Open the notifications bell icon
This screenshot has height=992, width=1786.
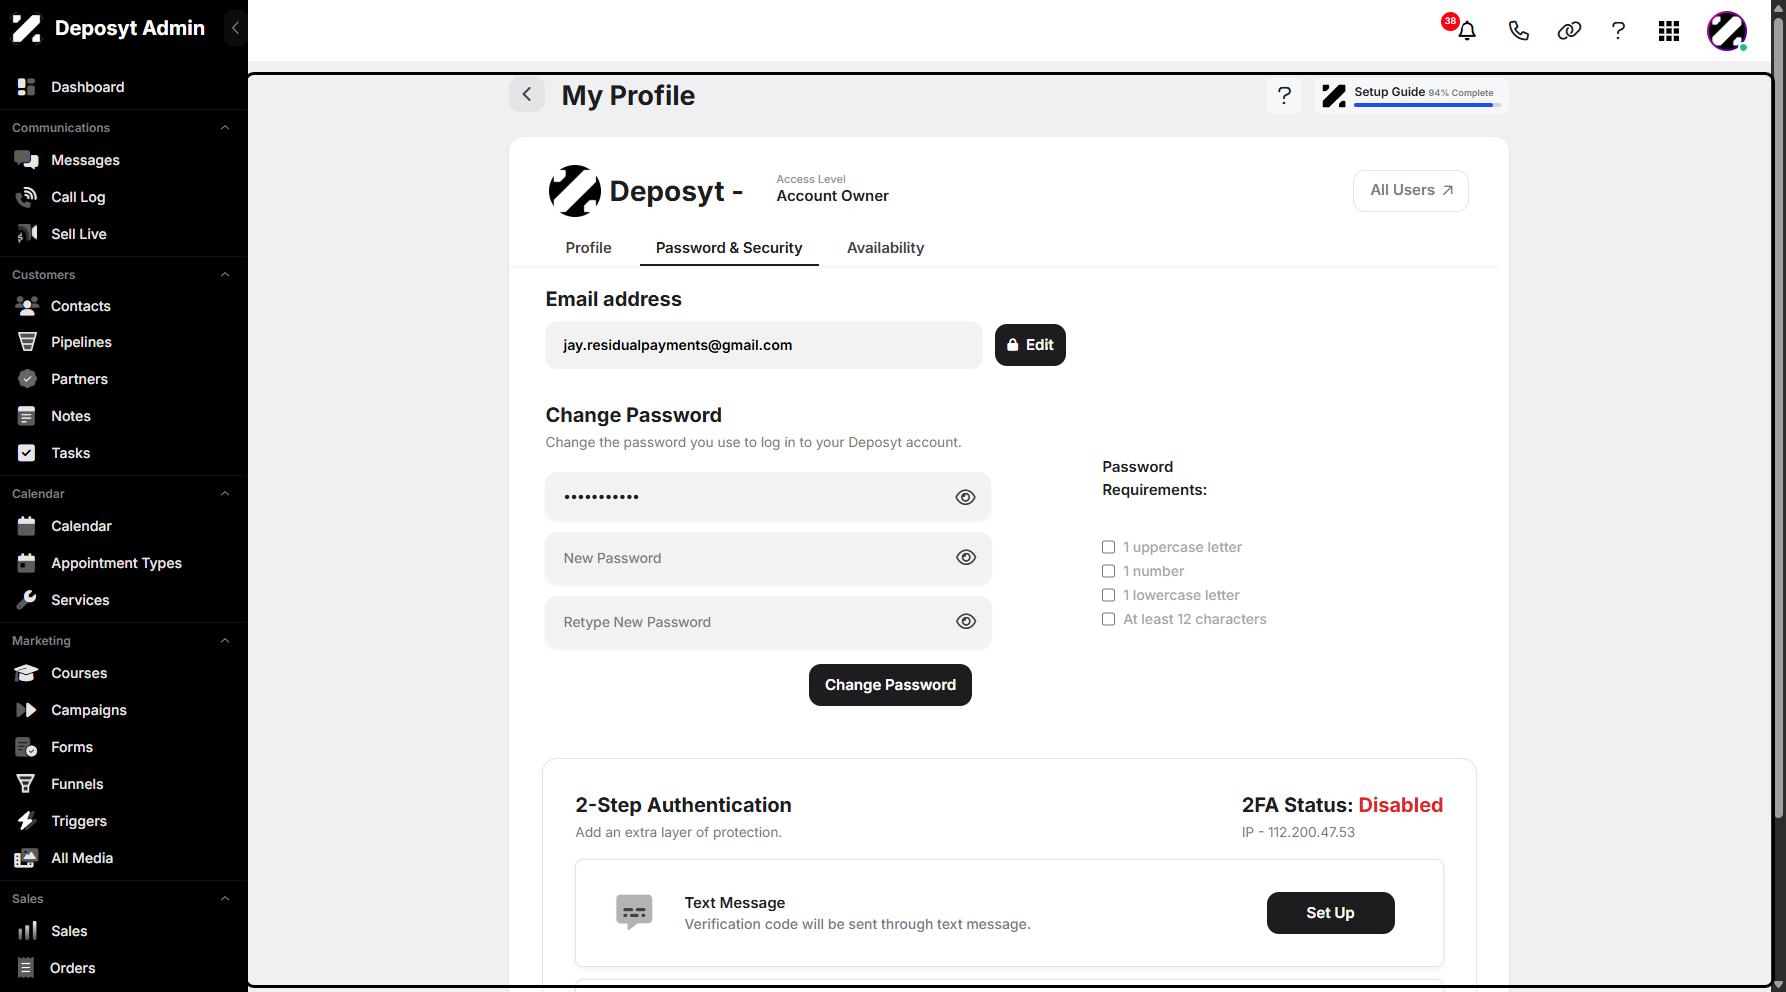coord(1466,31)
